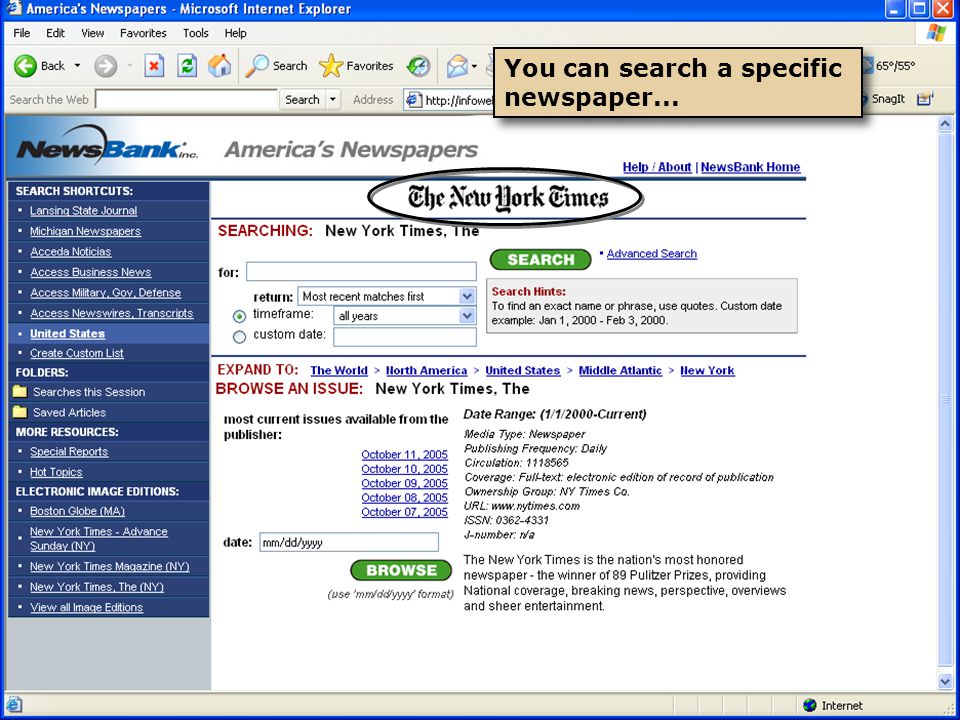Screen dimensions: 960x720
Task: Click the green SEARCH button
Action: point(541,260)
